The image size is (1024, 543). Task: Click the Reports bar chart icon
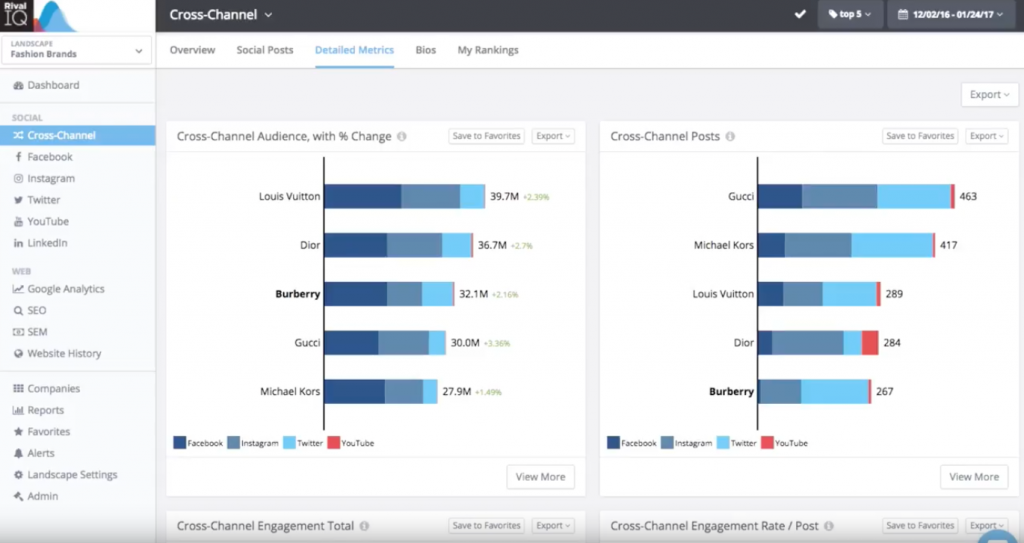(18, 410)
